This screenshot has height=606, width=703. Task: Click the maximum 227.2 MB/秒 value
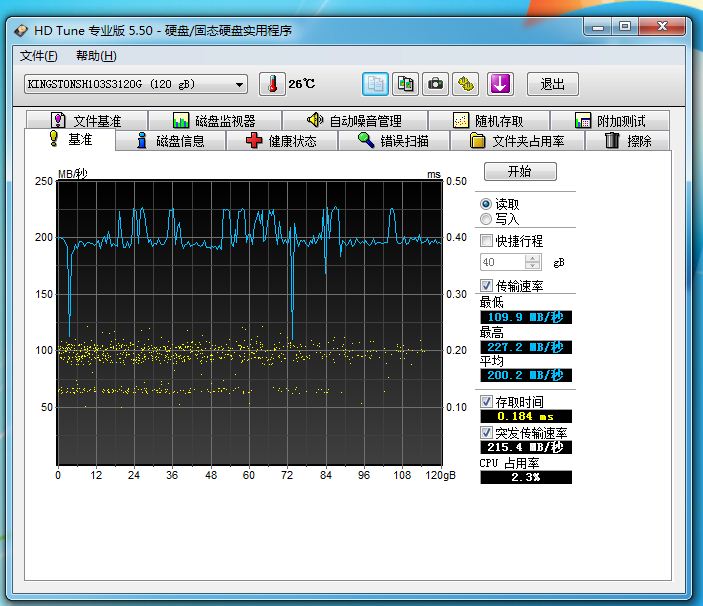526,347
